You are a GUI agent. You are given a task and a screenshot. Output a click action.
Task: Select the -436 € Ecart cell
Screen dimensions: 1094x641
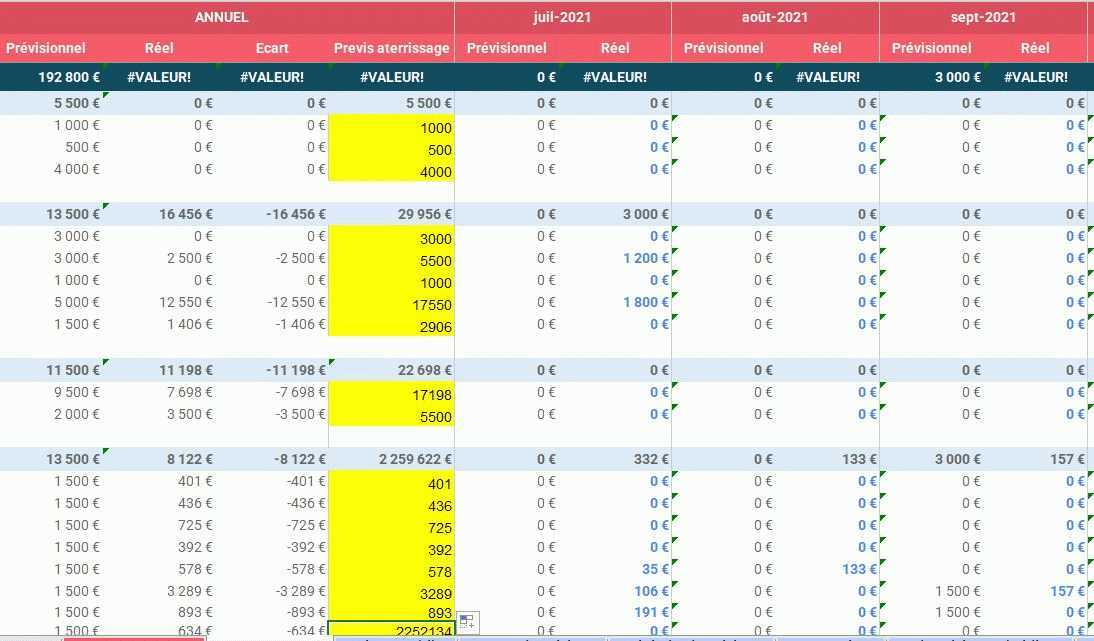pyautogui.click(x=272, y=503)
